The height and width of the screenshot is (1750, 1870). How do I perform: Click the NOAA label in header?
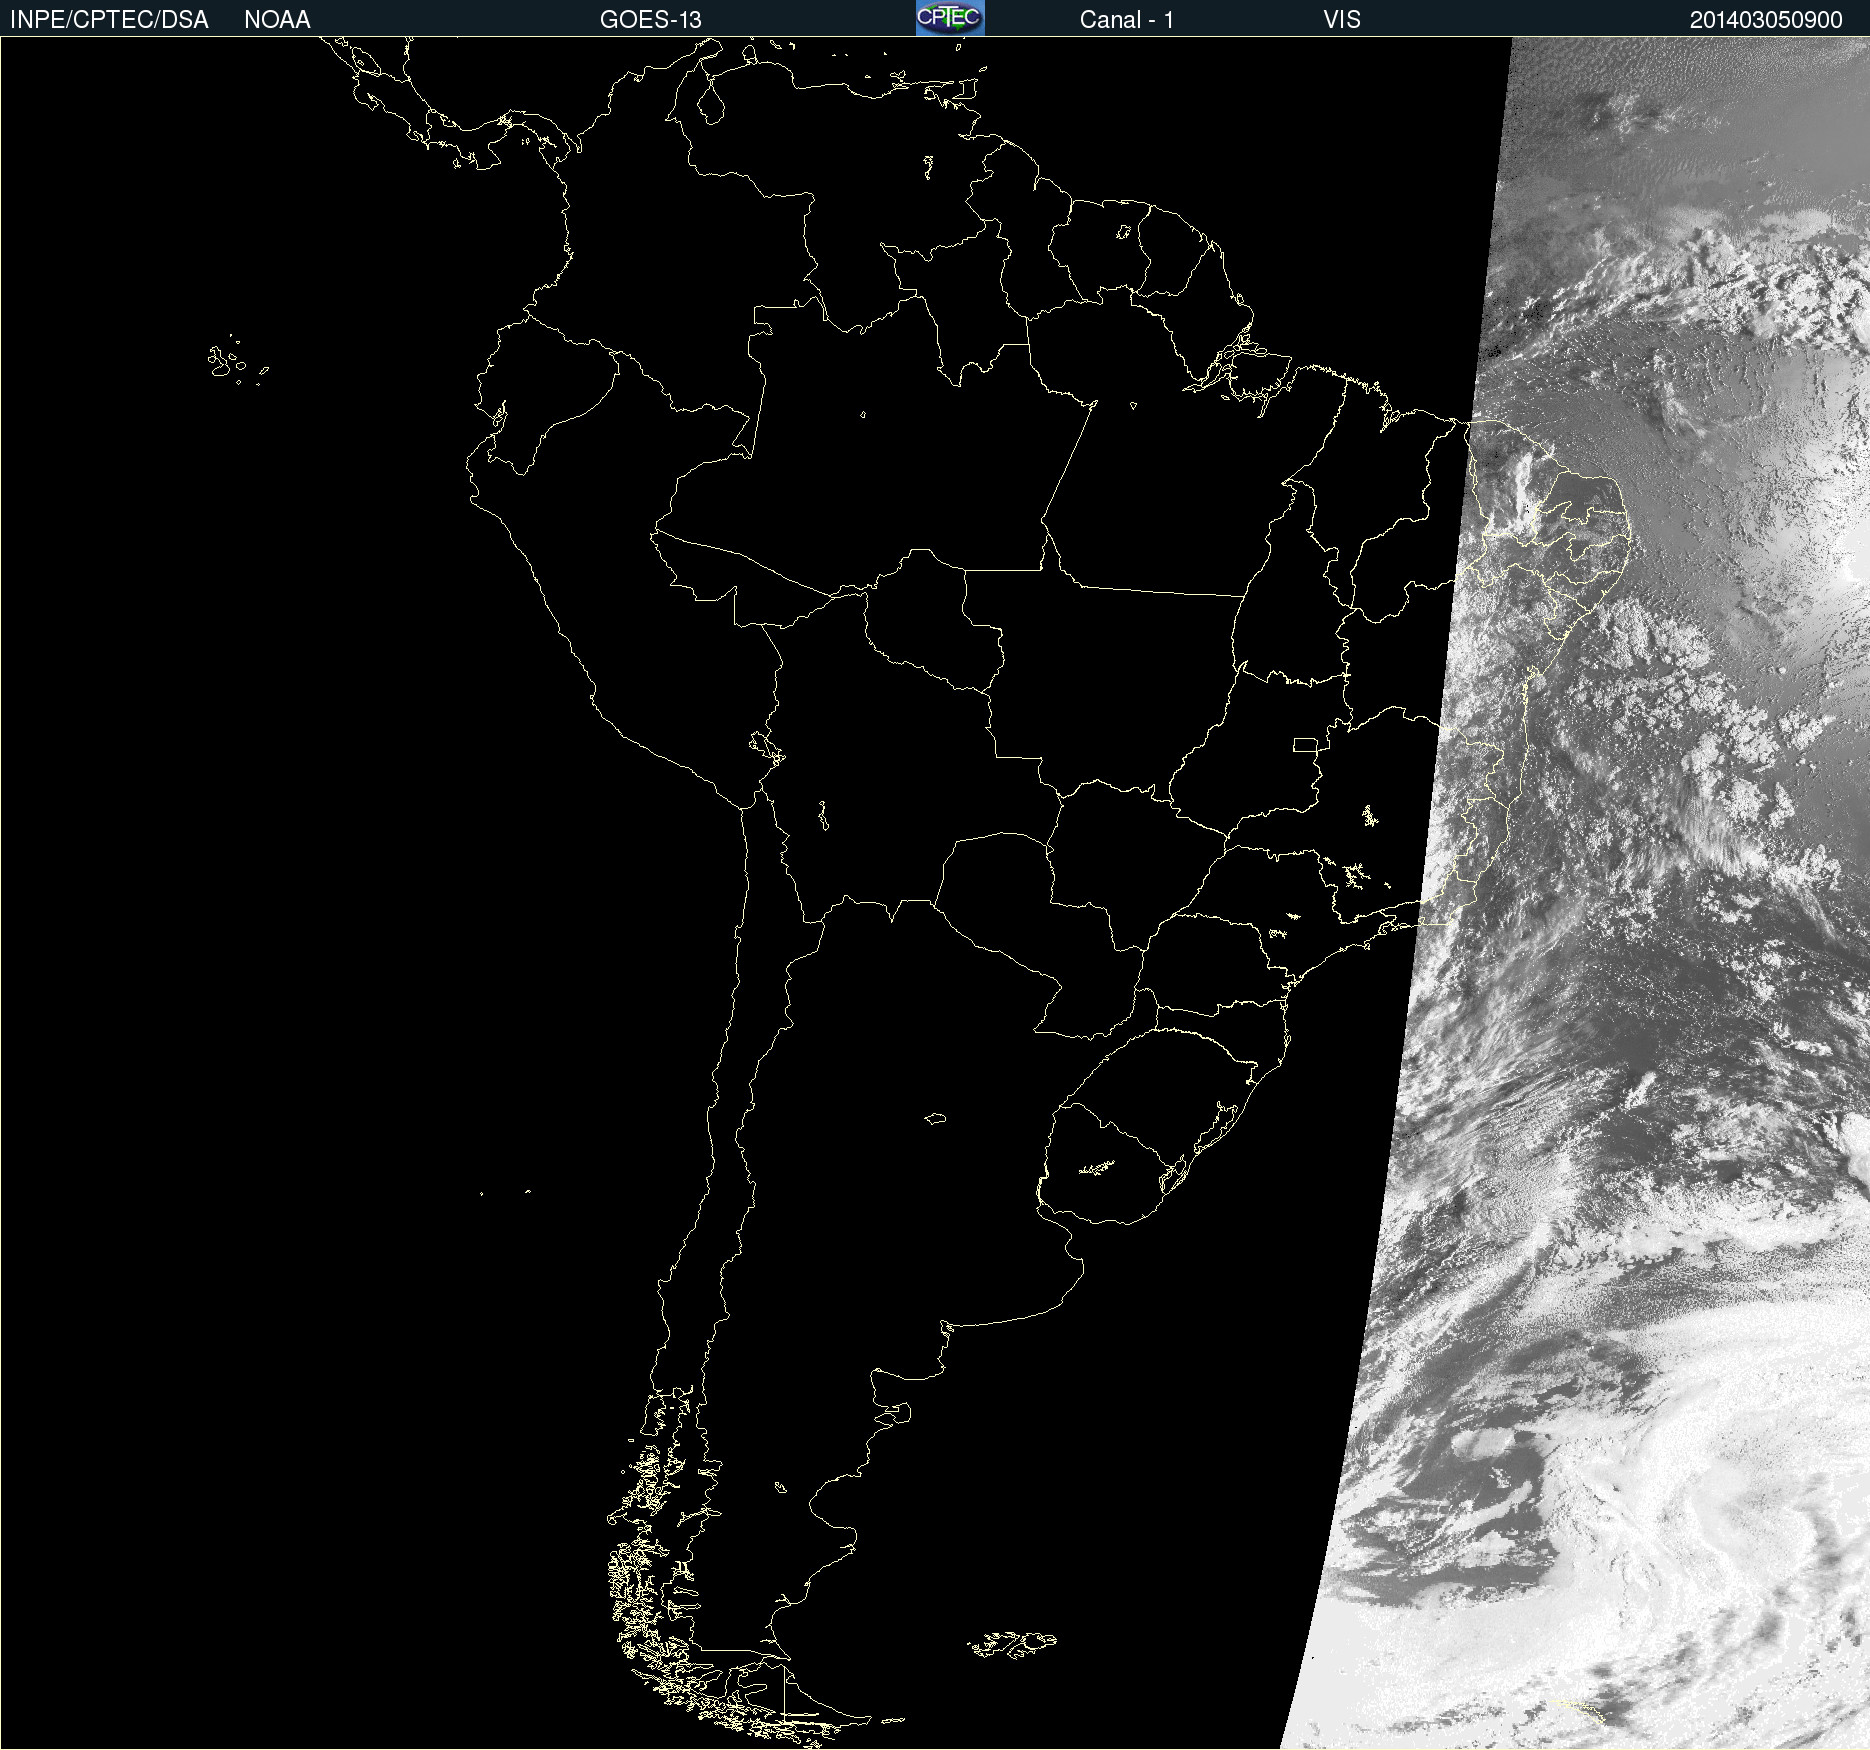tap(277, 20)
